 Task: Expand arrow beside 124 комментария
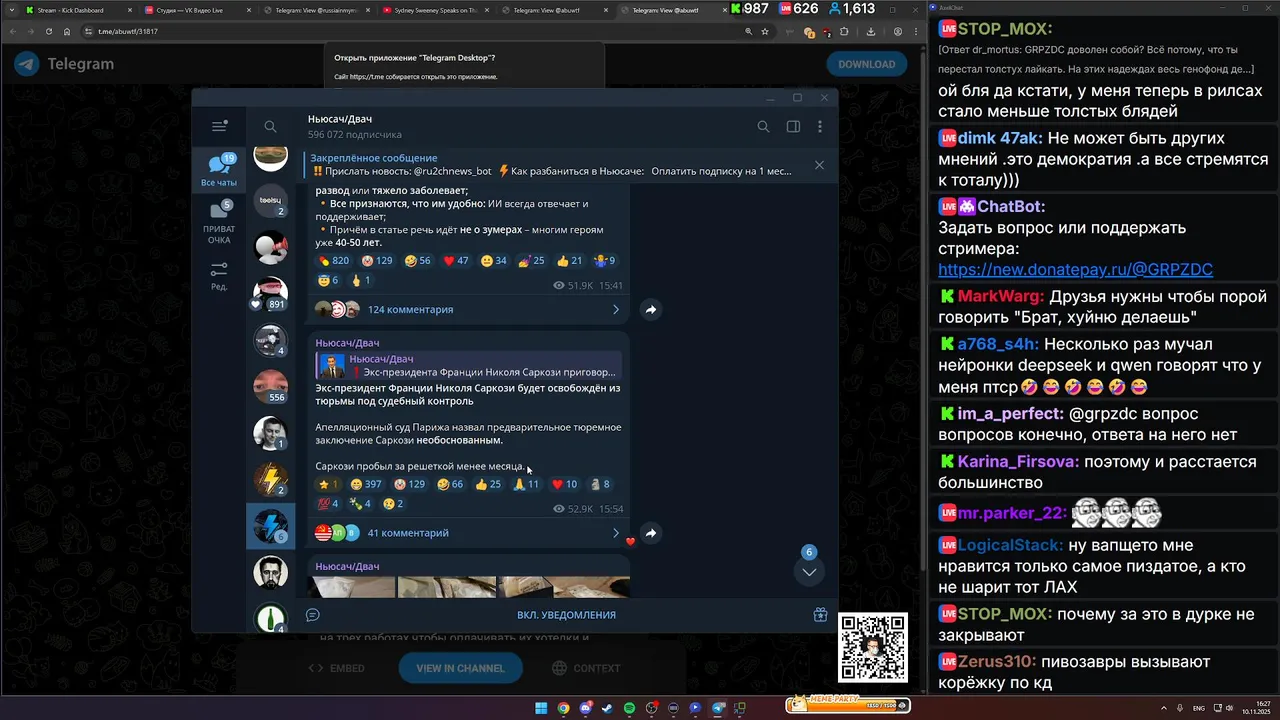pyautogui.click(x=616, y=310)
